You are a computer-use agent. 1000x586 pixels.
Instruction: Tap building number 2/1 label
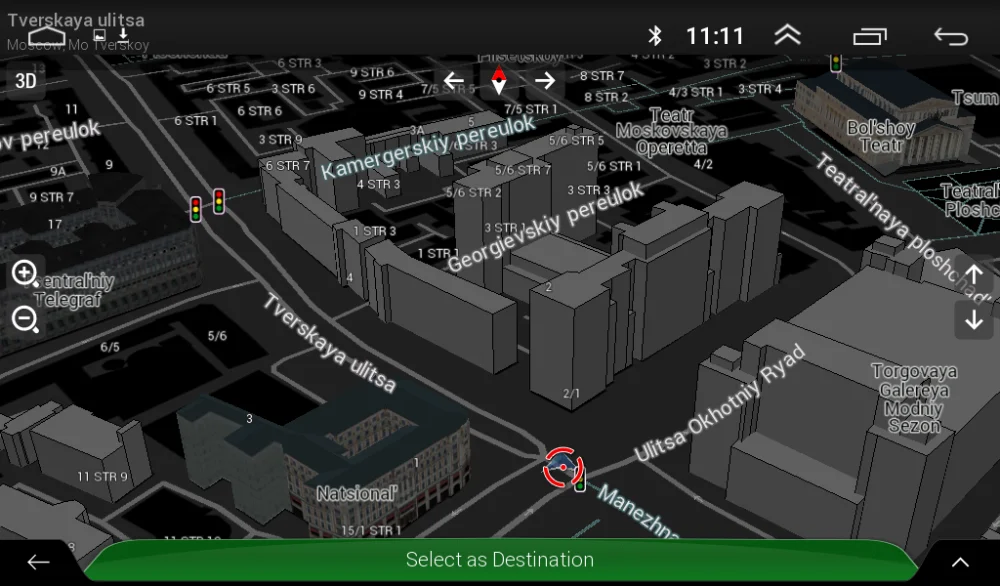coord(571,393)
